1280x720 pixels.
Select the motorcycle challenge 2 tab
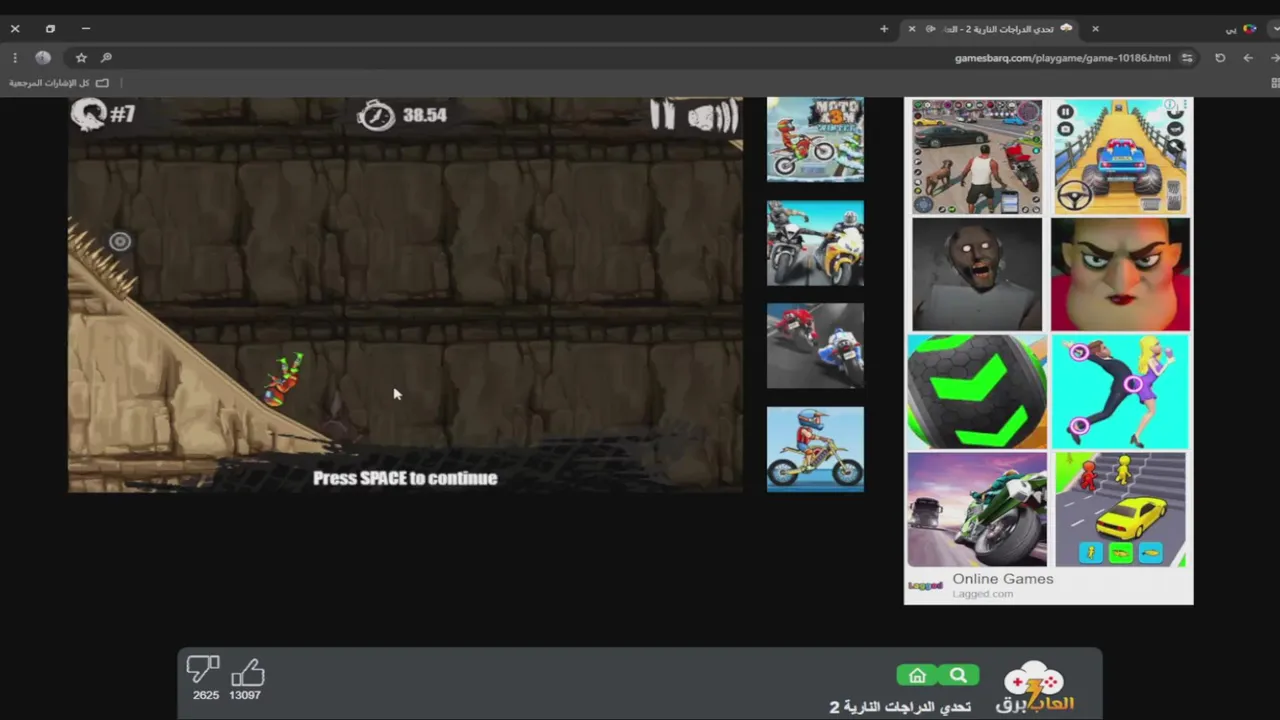coord(990,29)
